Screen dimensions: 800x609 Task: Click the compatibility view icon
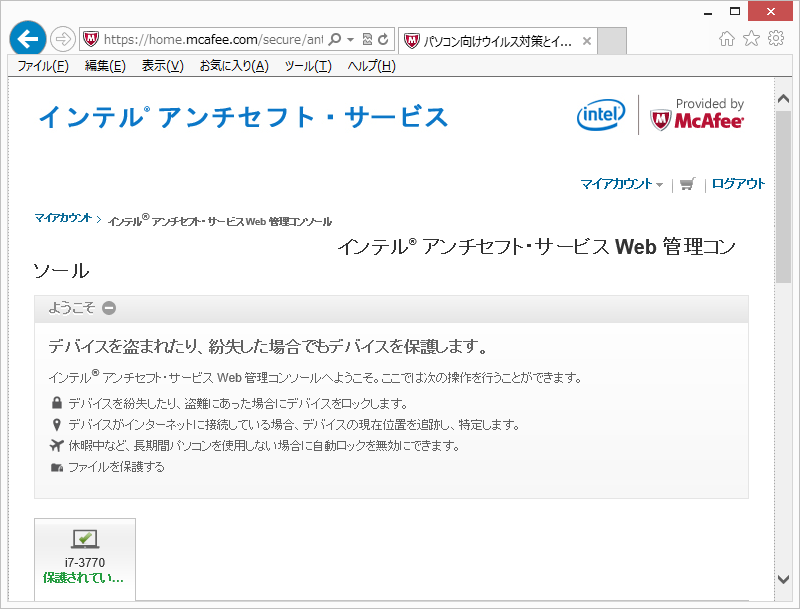coord(367,39)
